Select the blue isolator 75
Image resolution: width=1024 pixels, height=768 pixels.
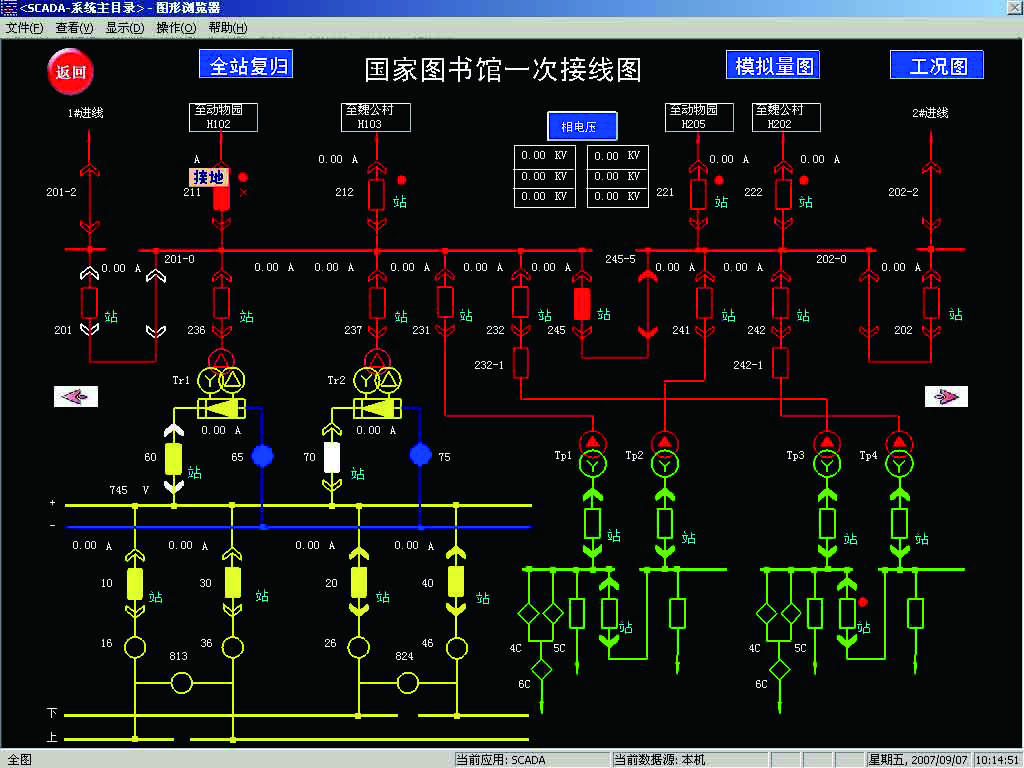pyautogui.click(x=421, y=454)
